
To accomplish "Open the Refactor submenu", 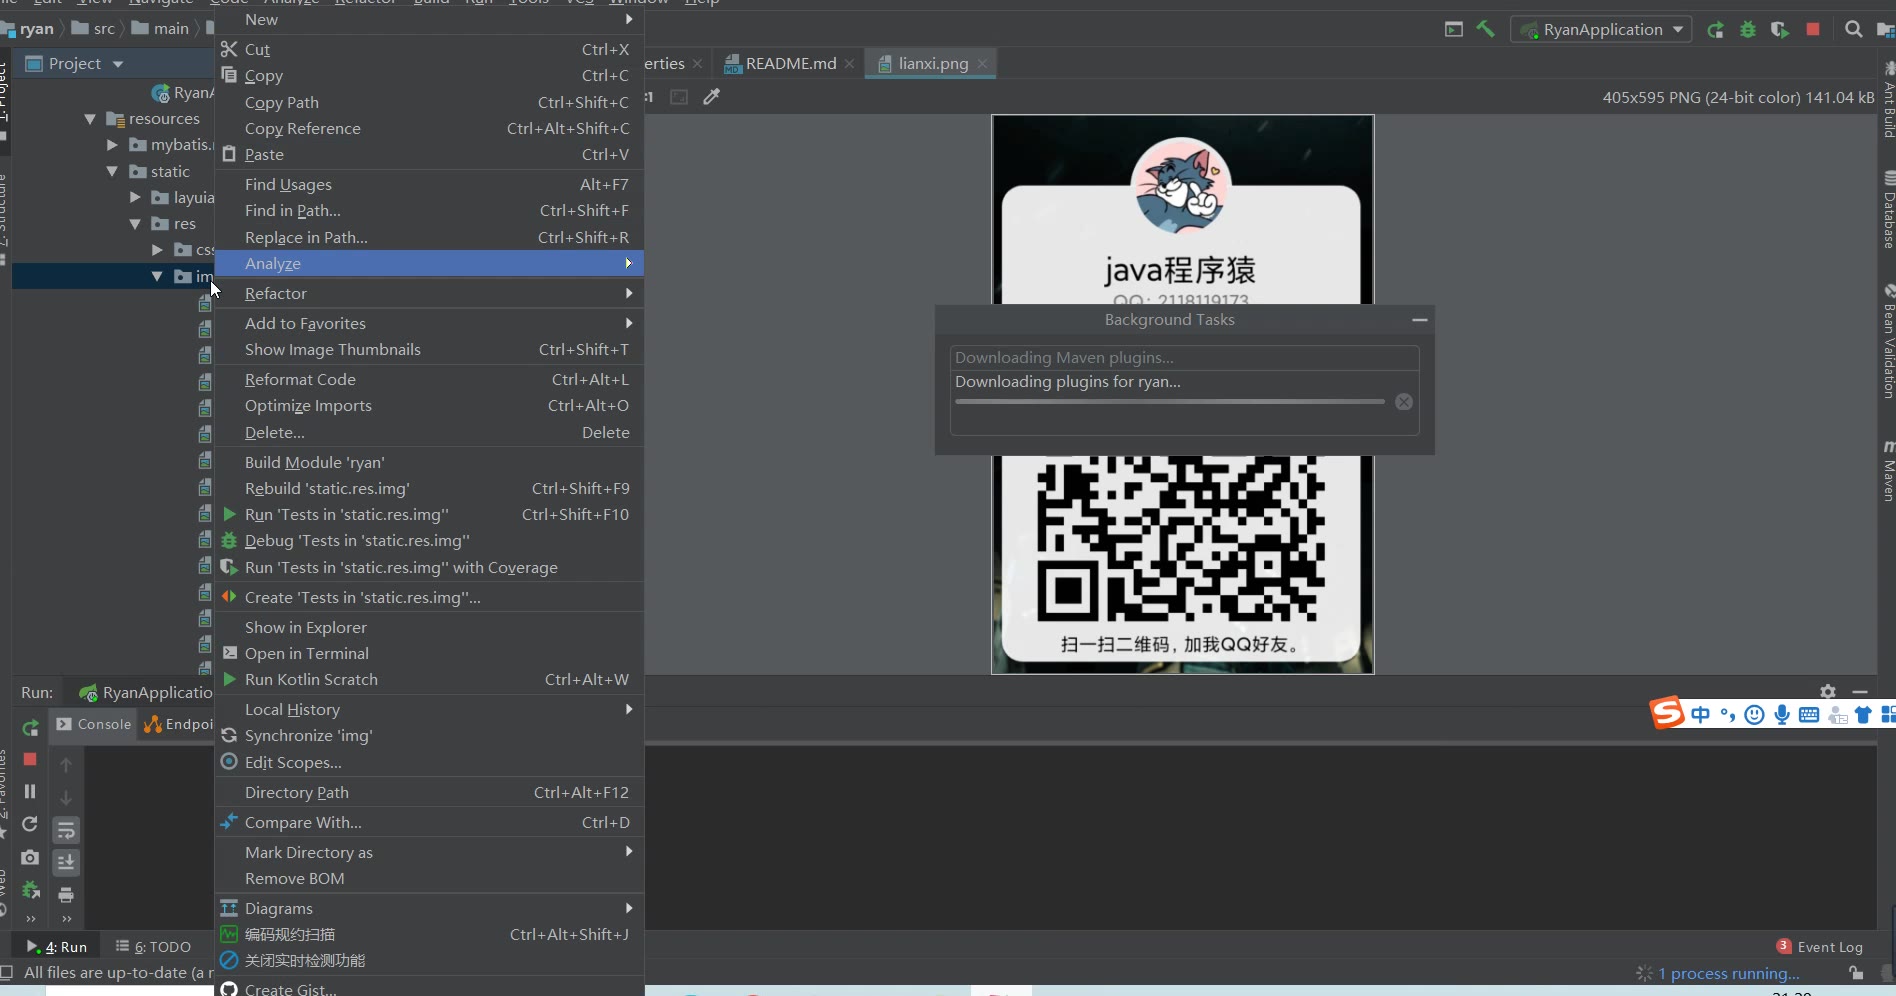I will coord(429,293).
